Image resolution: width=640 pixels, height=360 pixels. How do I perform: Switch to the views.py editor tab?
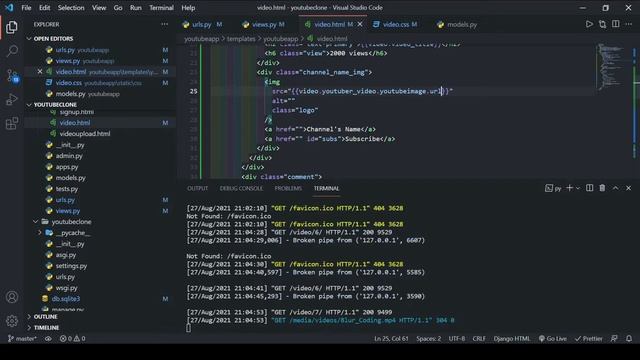(264, 24)
